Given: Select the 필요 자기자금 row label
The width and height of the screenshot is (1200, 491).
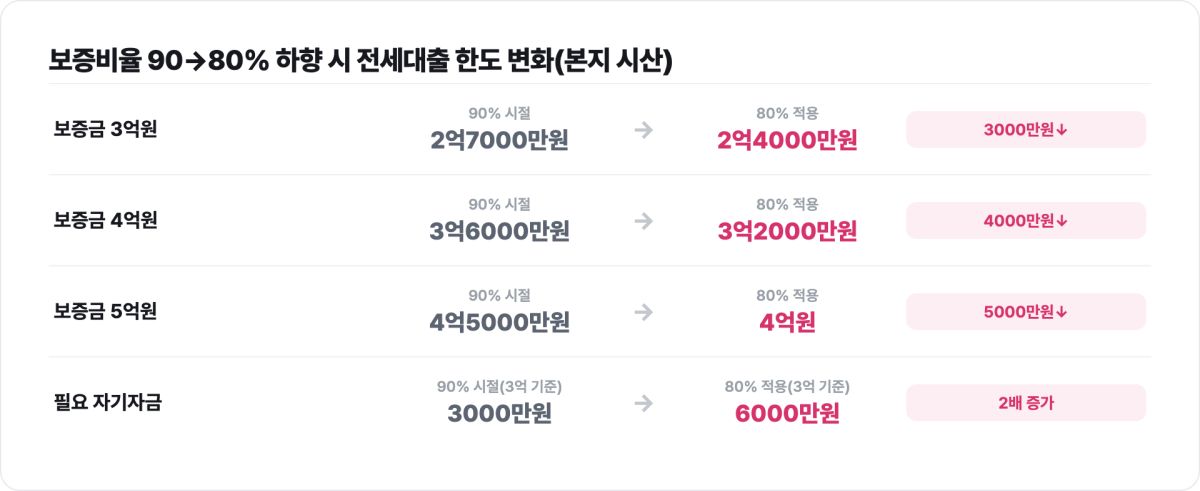Looking at the screenshot, I should [x=107, y=403].
